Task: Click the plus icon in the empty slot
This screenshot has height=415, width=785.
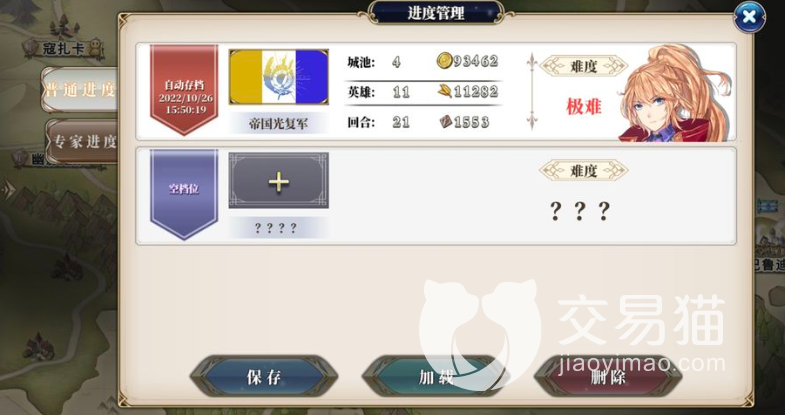Action: 279,181
